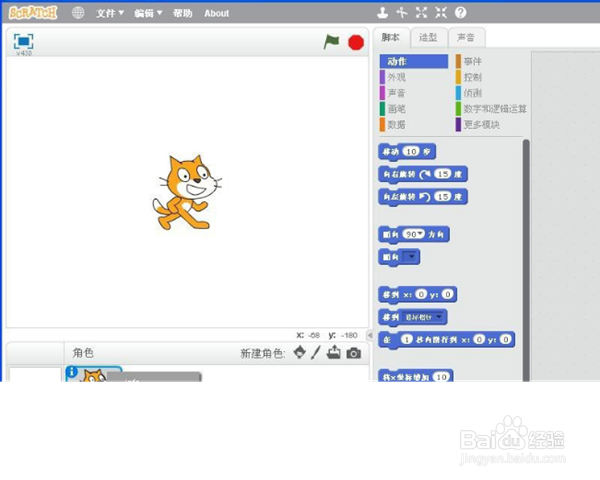Click the turn left 15 degrees block
600x480 pixels.
423,197
